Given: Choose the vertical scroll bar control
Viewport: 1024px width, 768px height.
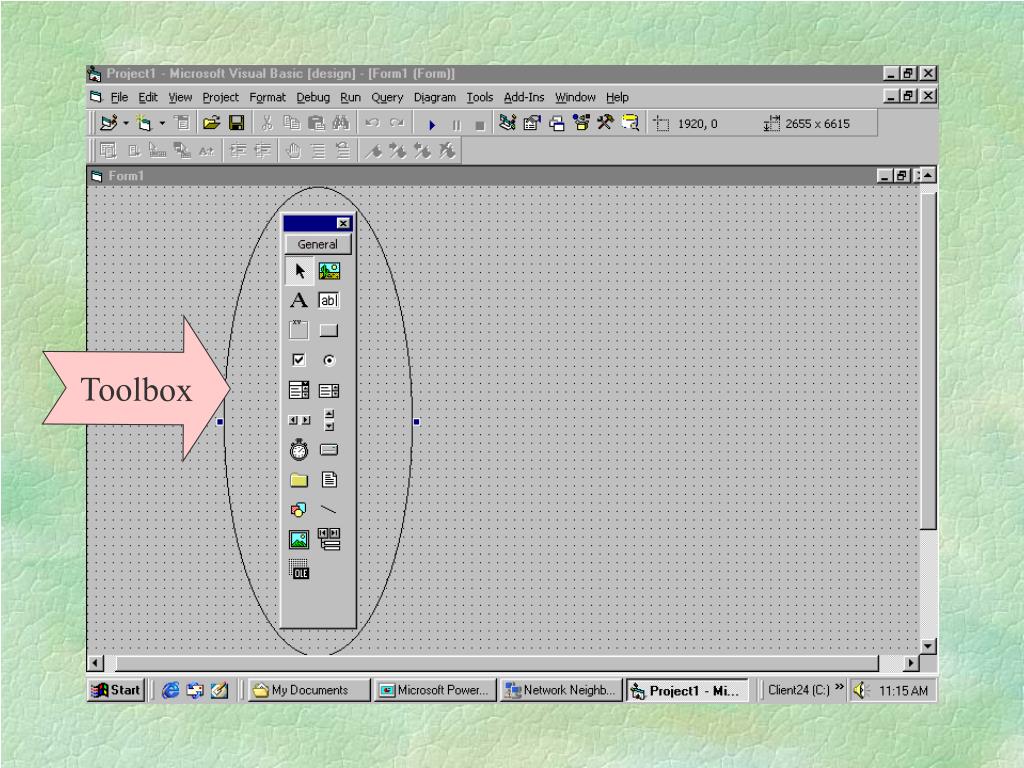Looking at the screenshot, I should (x=329, y=420).
